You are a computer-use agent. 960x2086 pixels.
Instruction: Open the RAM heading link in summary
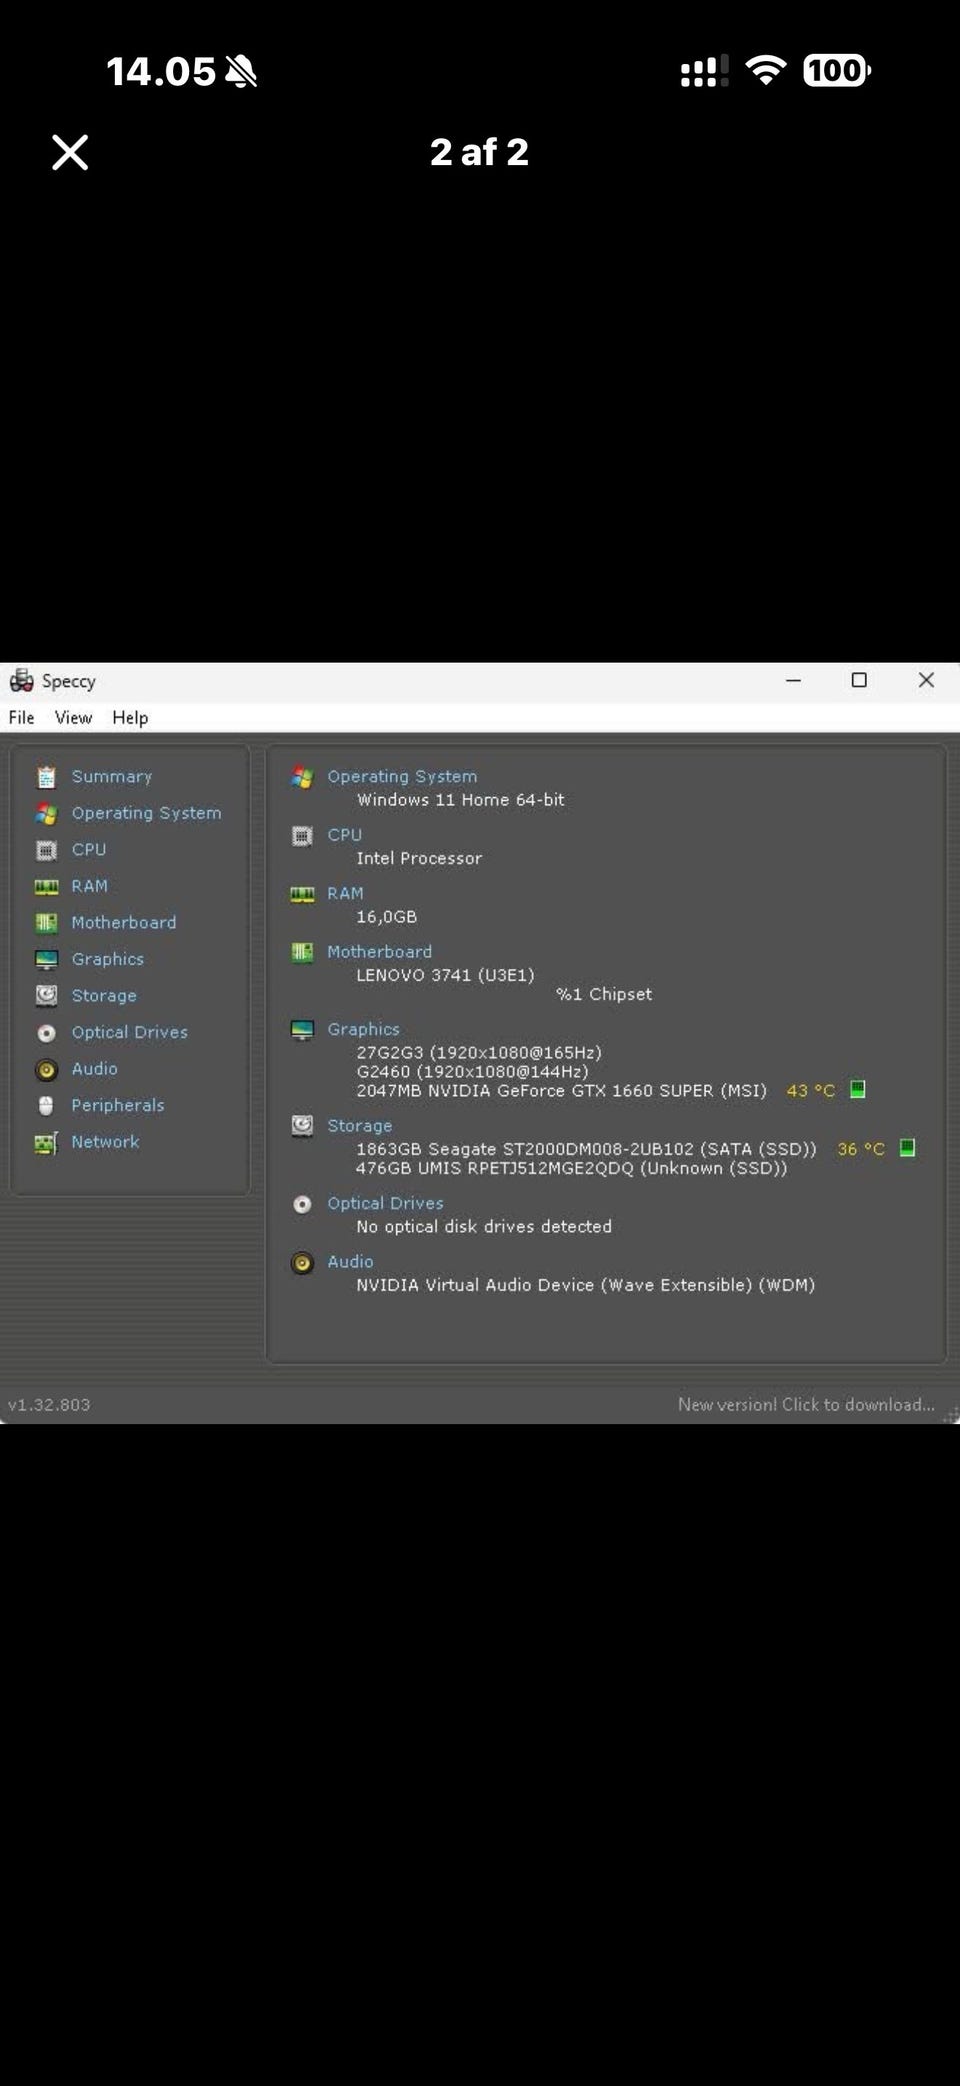coord(345,894)
